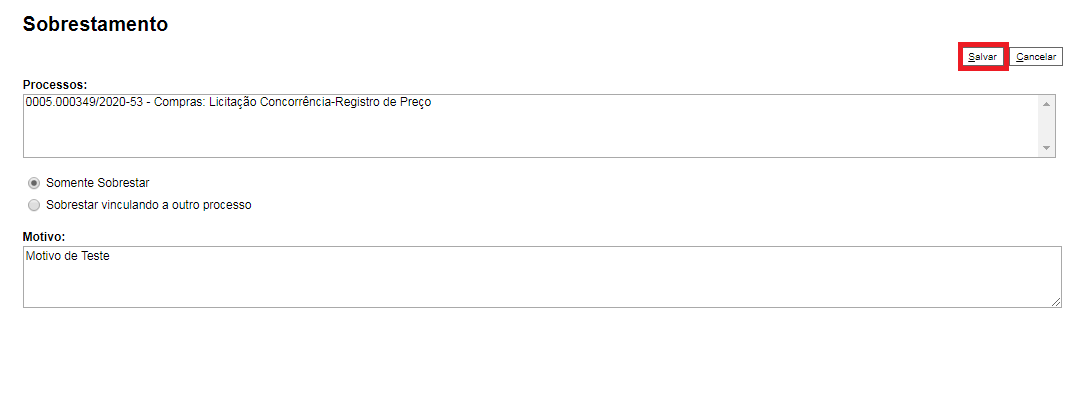Click the Sobrestamento page heading
This screenshot has height=397, width=1078.
96,24
